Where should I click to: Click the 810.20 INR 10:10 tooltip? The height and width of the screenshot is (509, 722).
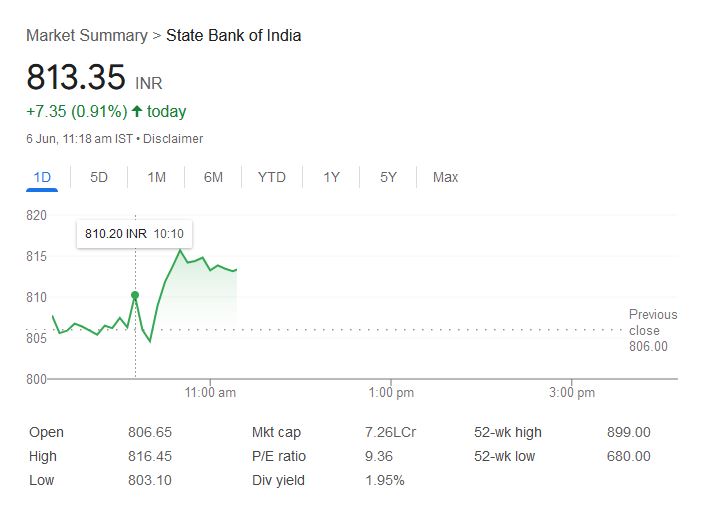(x=135, y=233)
